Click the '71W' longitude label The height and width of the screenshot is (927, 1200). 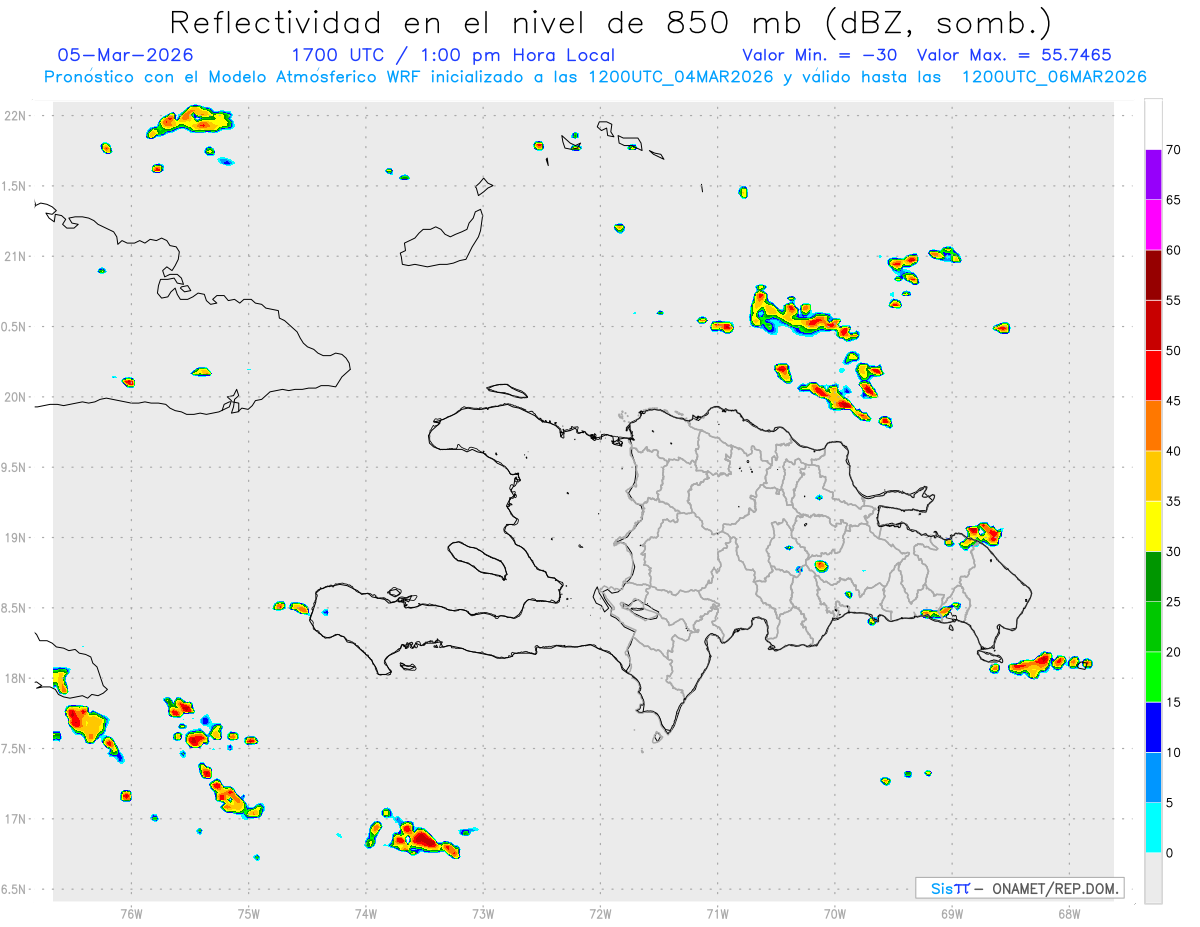[x=717, y=913]
